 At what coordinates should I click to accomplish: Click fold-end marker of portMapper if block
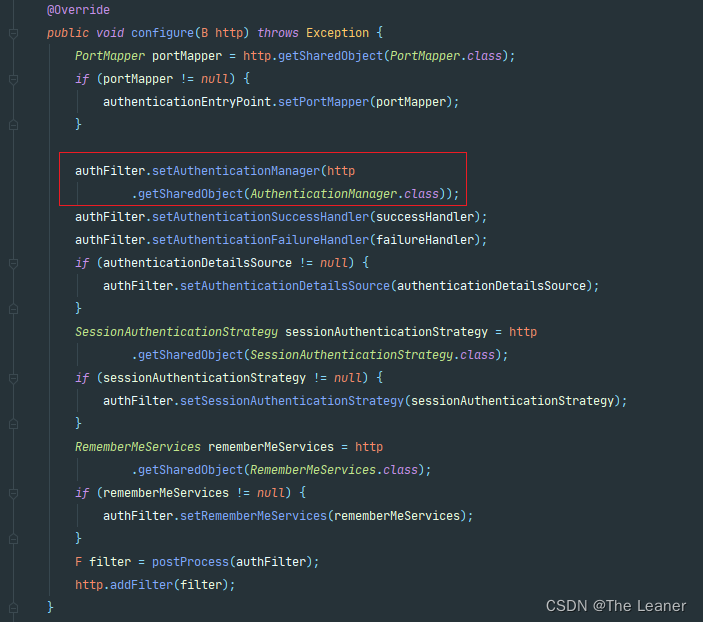point(13,125)
